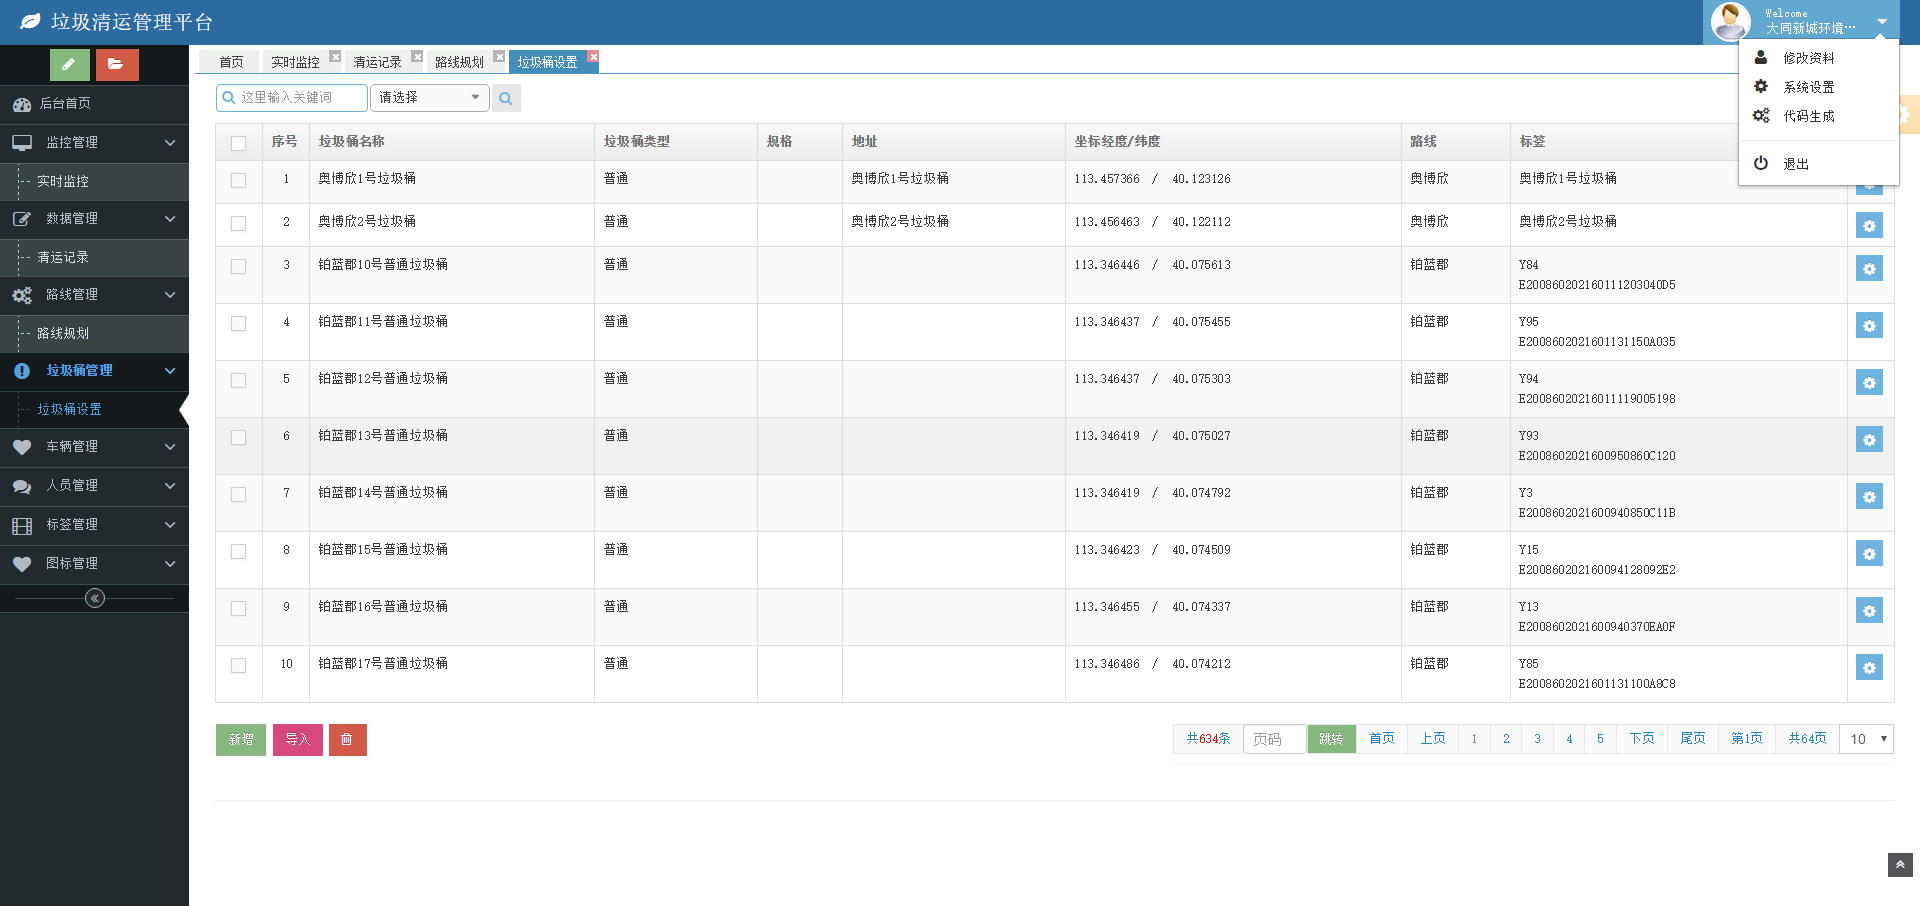The image size is (1920, 906).
Task: Open the page size dropdown showing 10
Action: coord(1867,739)
